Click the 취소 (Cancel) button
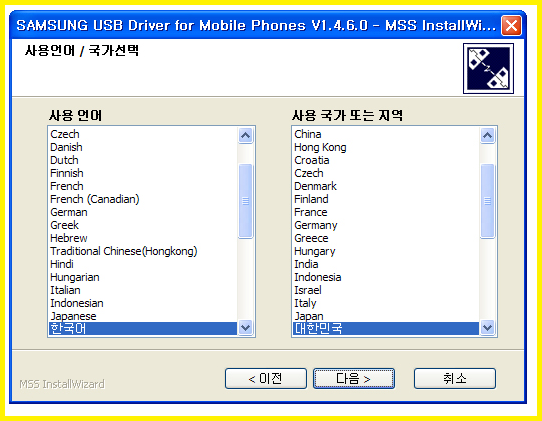Image resolution: width=542 pixels, height=421 pixels. [455, 378]
